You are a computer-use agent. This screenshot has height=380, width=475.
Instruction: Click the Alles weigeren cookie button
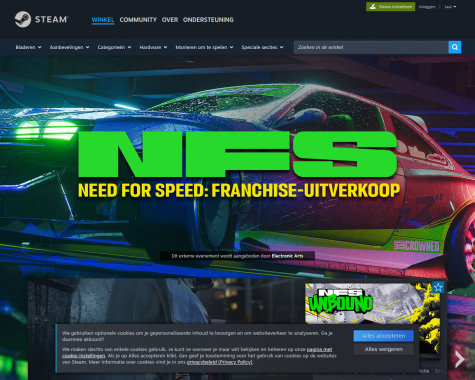pos(384,349)
